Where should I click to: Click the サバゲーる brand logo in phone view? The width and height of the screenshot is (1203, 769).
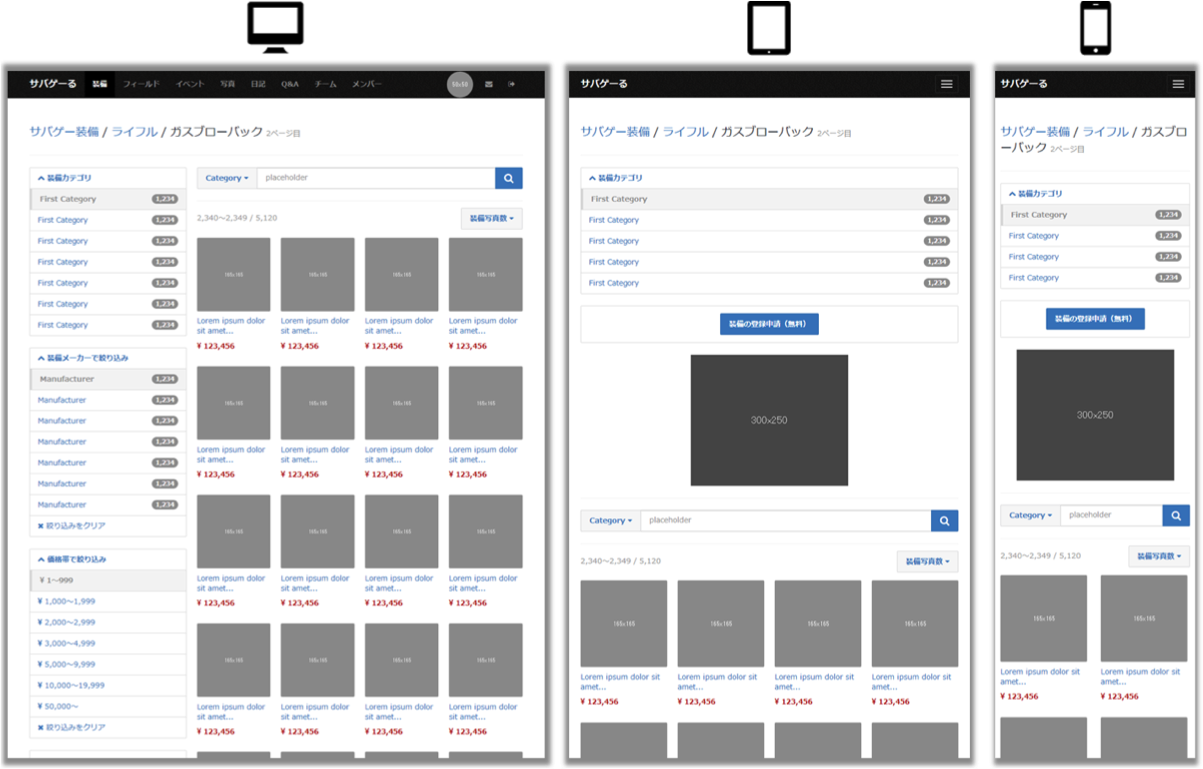click(1025, 84)
